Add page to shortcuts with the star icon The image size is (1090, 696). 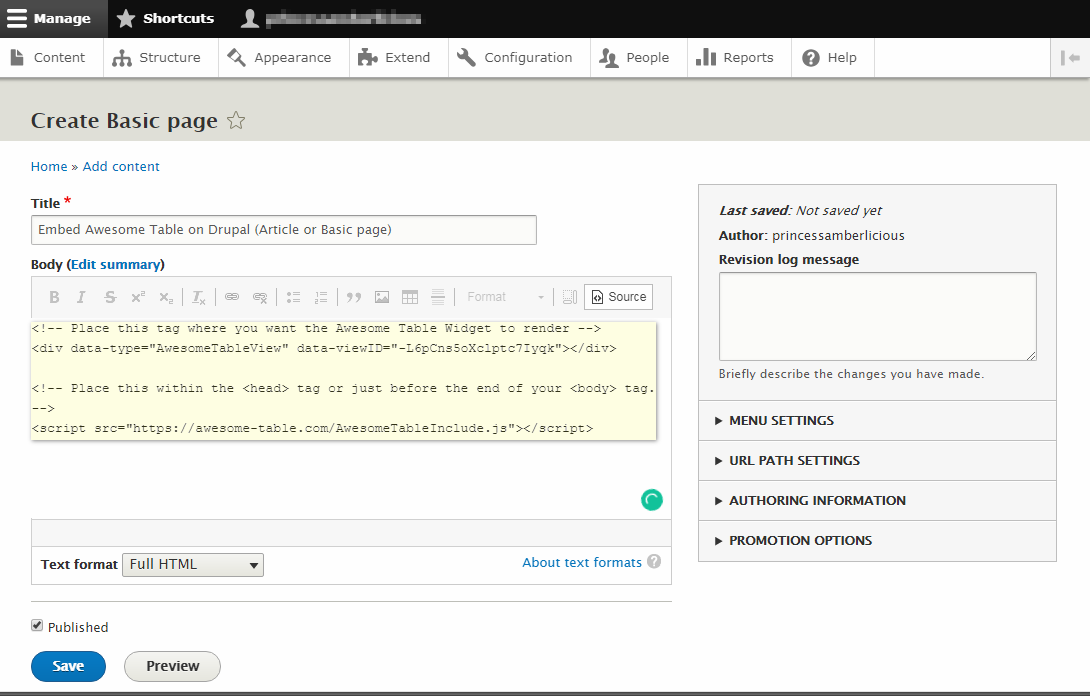(236, 121)
